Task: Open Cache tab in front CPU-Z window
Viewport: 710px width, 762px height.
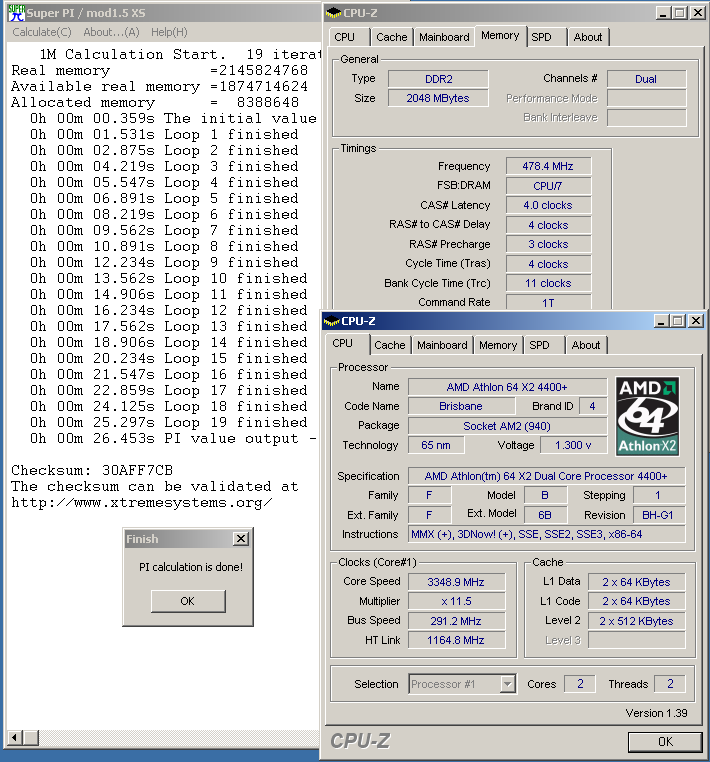Action: coord(390,345)
